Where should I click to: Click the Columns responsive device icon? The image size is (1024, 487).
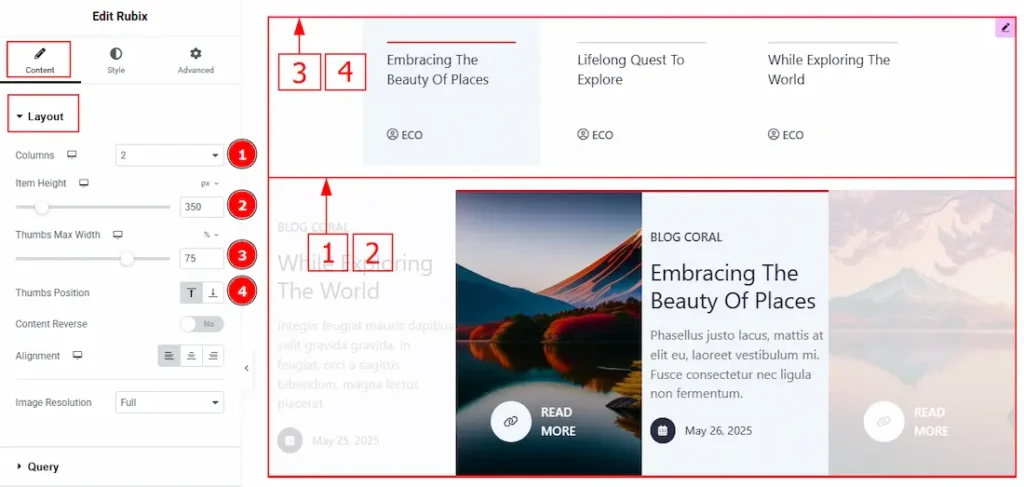(72, 155)
